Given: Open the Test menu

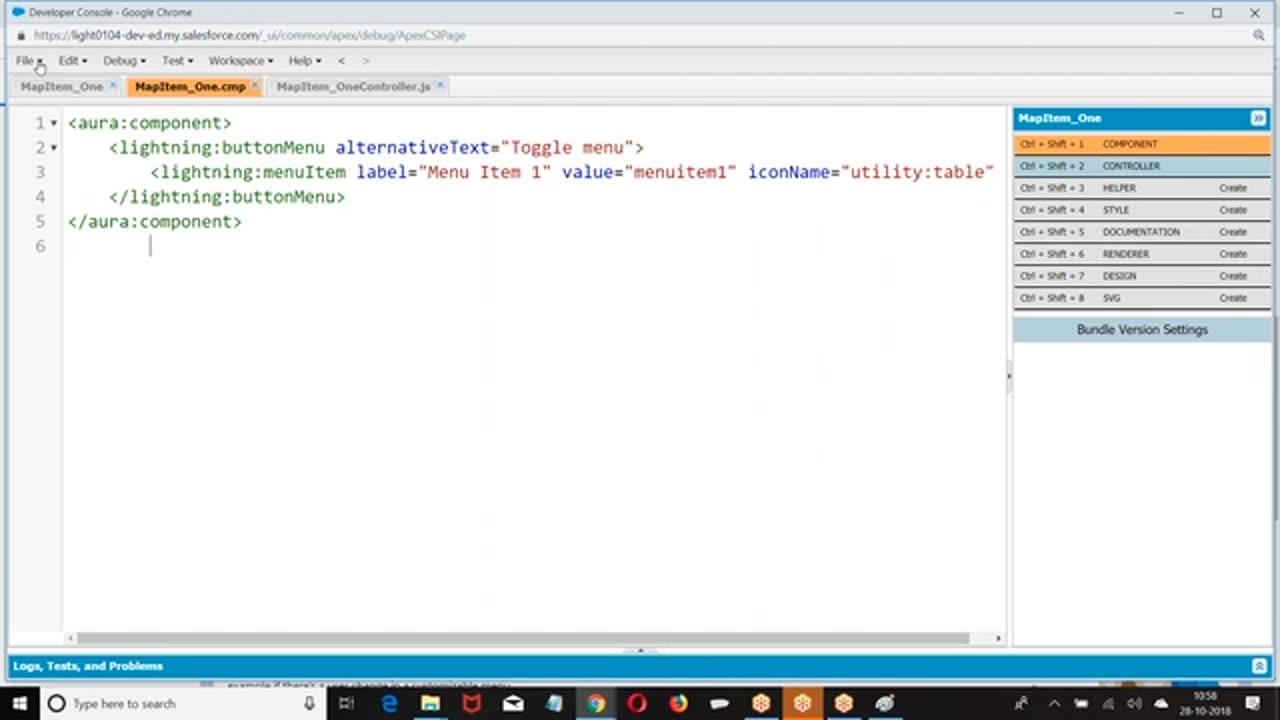Looking at the screenshot, I should point(177,61).
